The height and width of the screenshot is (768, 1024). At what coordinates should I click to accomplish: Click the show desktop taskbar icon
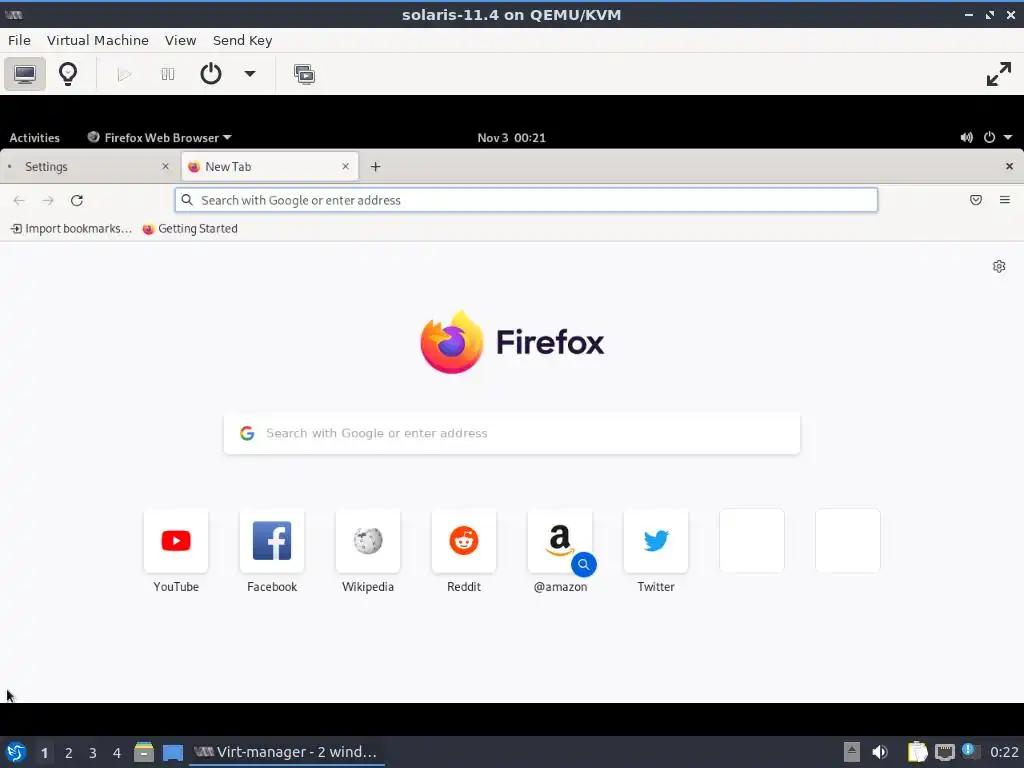point(173,753)
